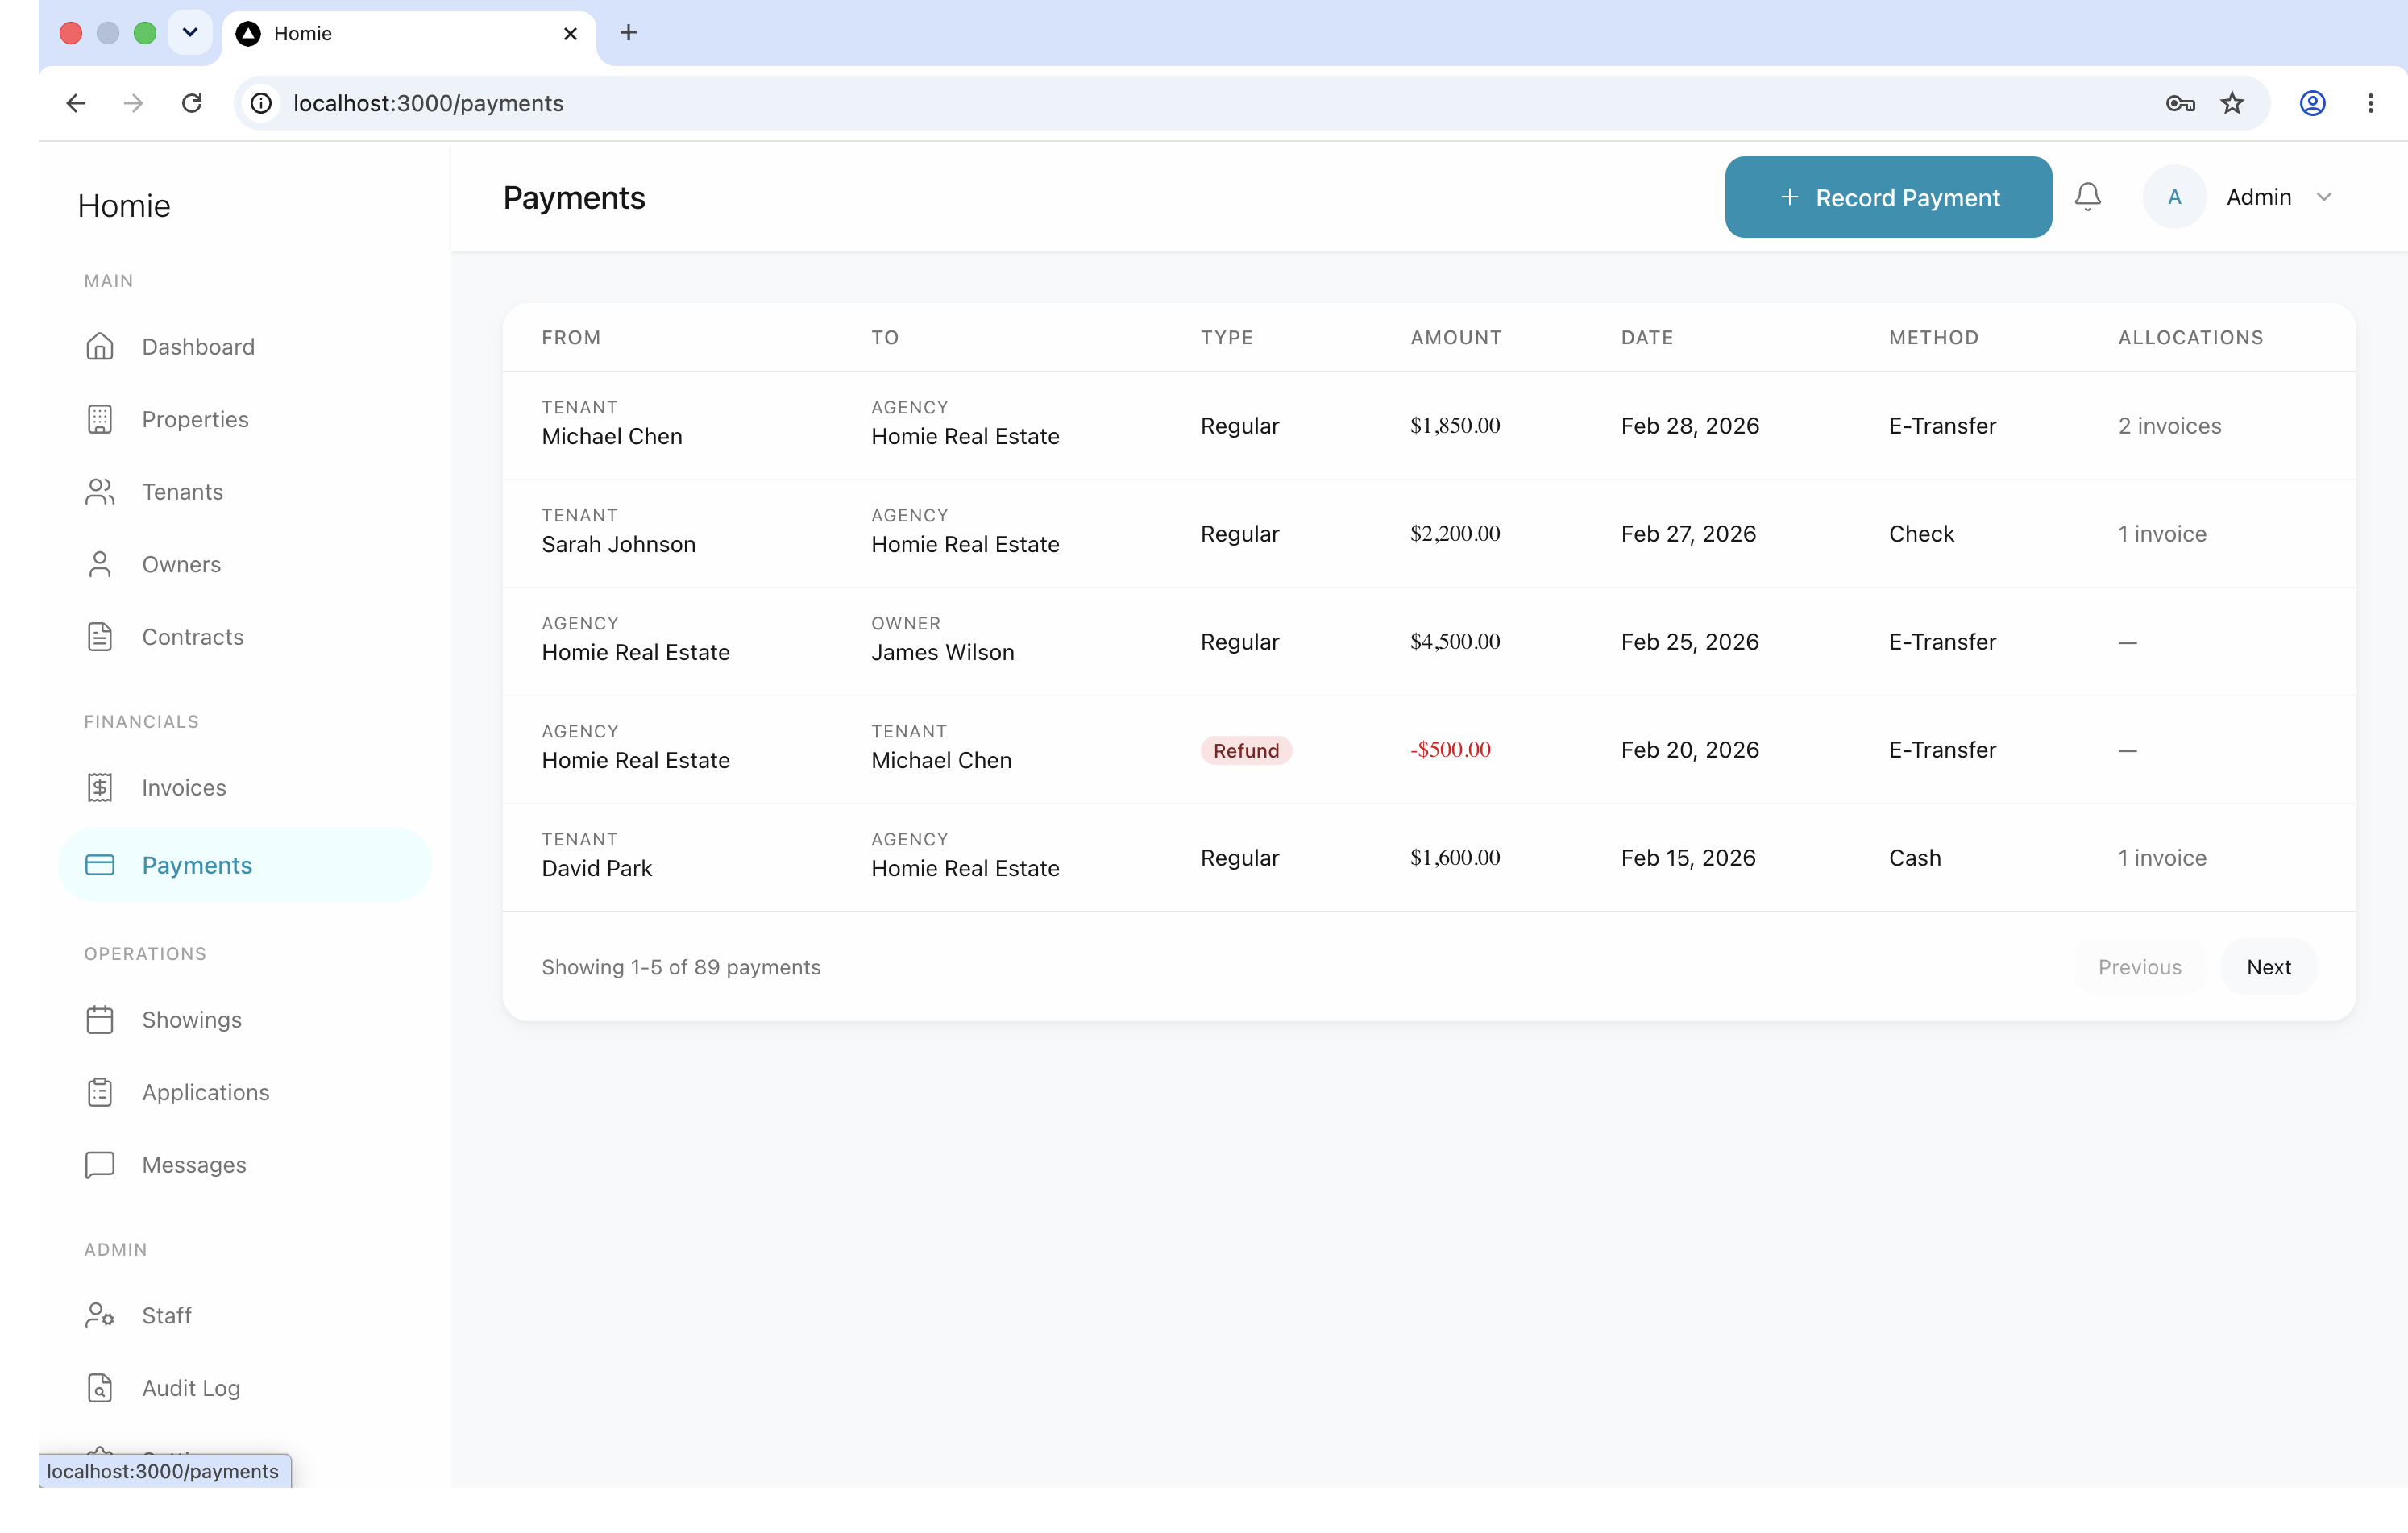This screenshot has height=1533, width=2408.
Task: Reload the page
Action: pos(192,103)
